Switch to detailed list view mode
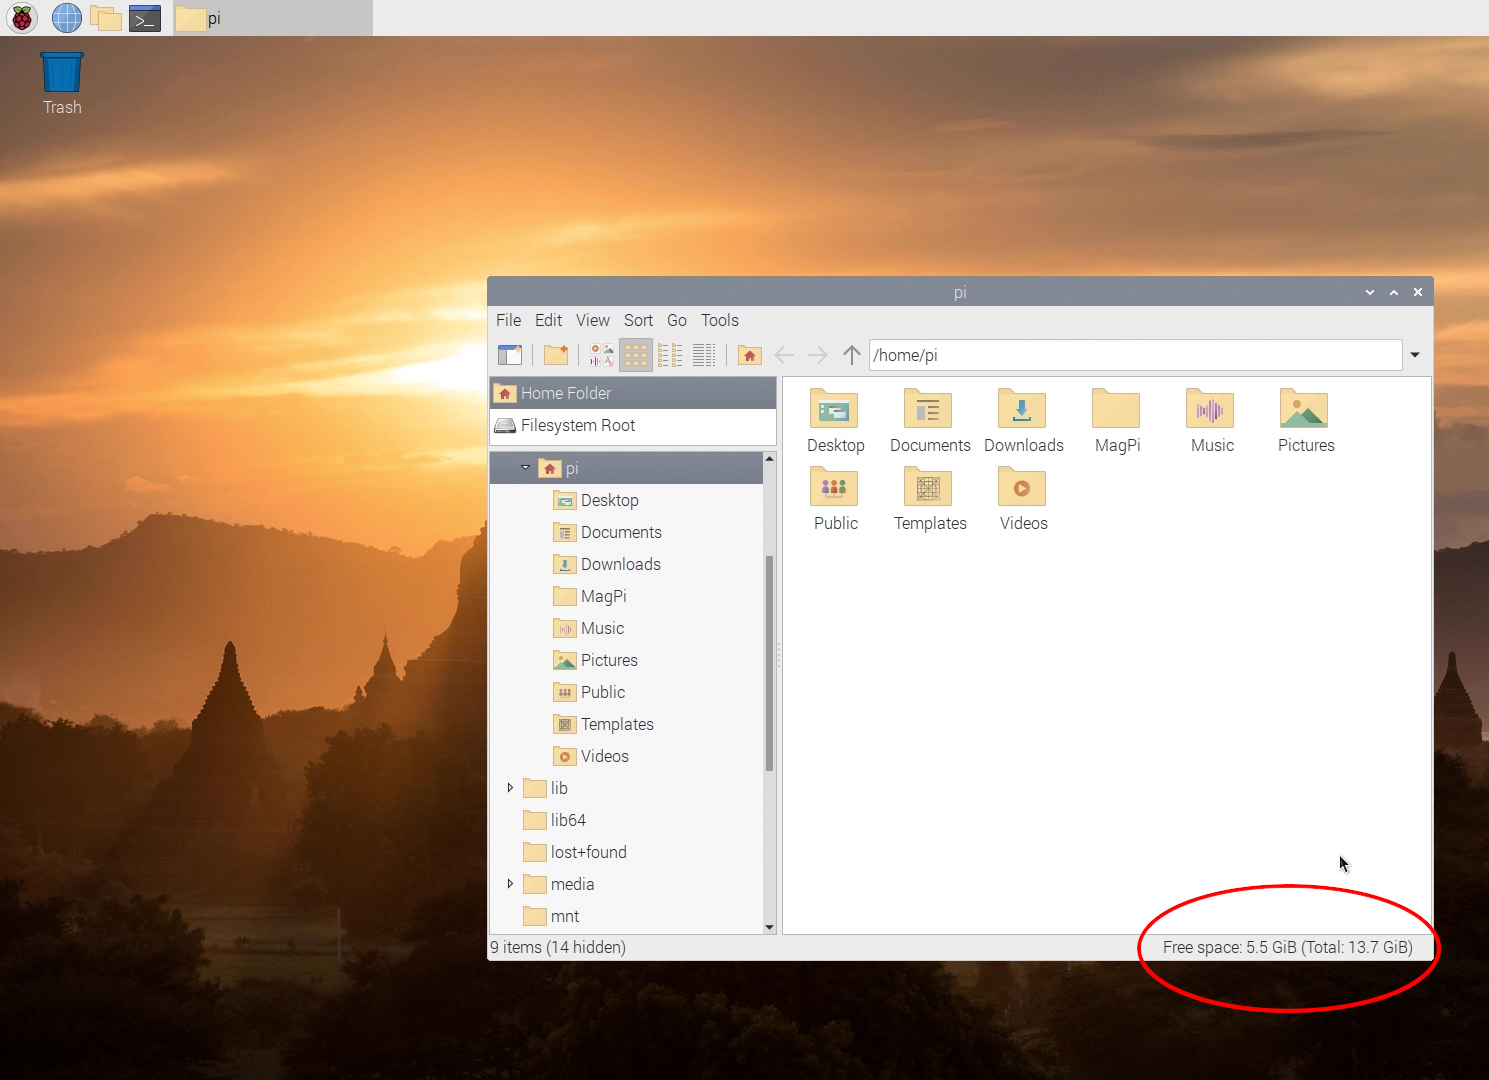 703,355
